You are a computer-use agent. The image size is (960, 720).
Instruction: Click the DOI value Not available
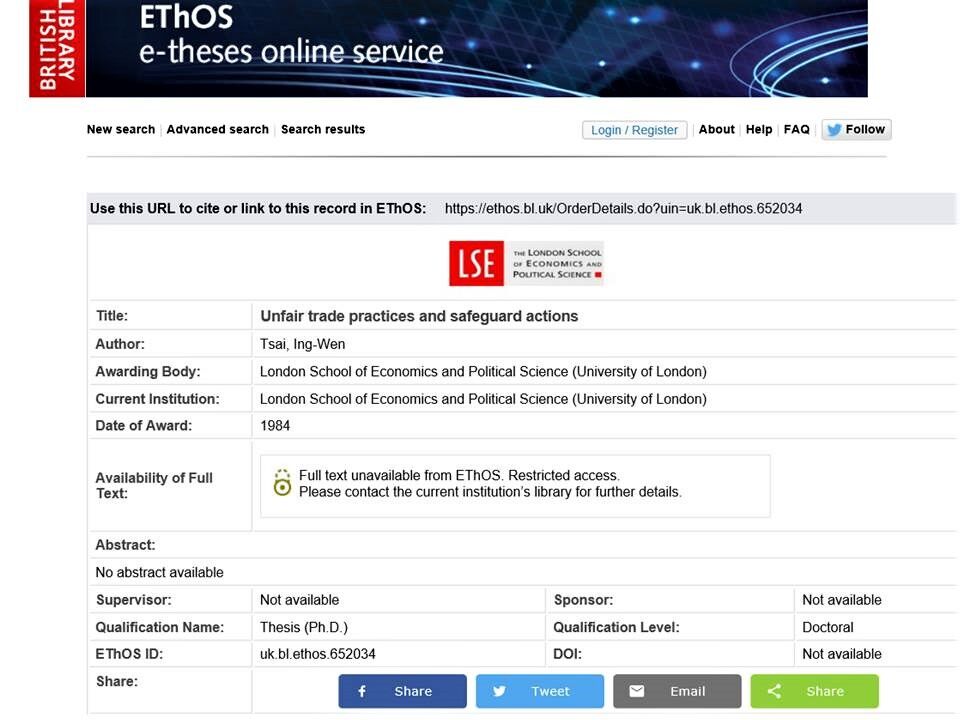point(842,654)
